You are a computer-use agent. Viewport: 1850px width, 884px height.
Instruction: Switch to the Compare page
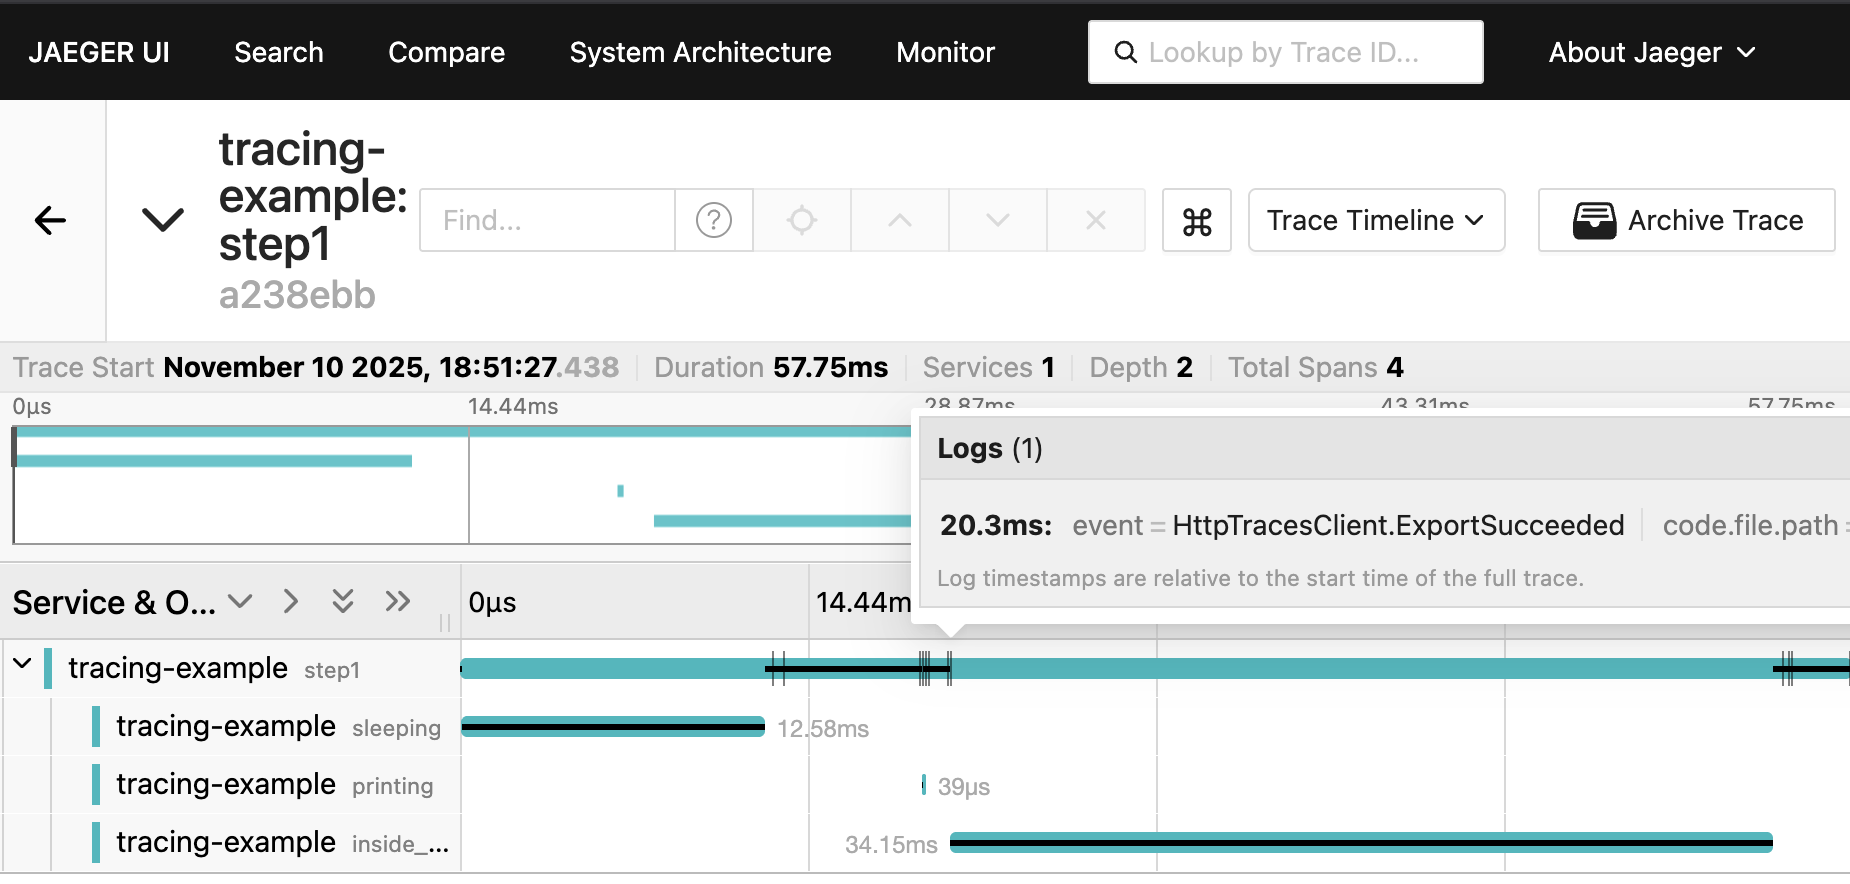(446, 52)
